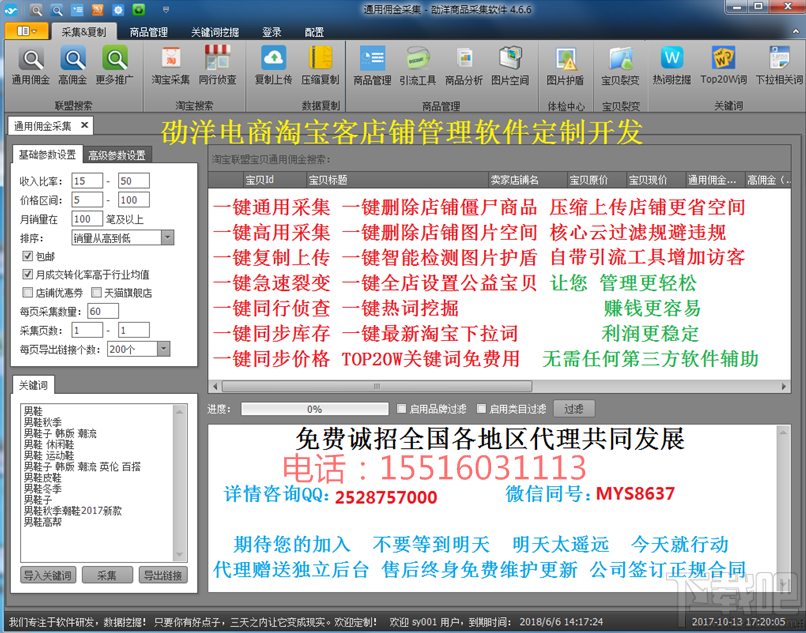Click the 进度 progress bar at 0%

tap(315, 409)
